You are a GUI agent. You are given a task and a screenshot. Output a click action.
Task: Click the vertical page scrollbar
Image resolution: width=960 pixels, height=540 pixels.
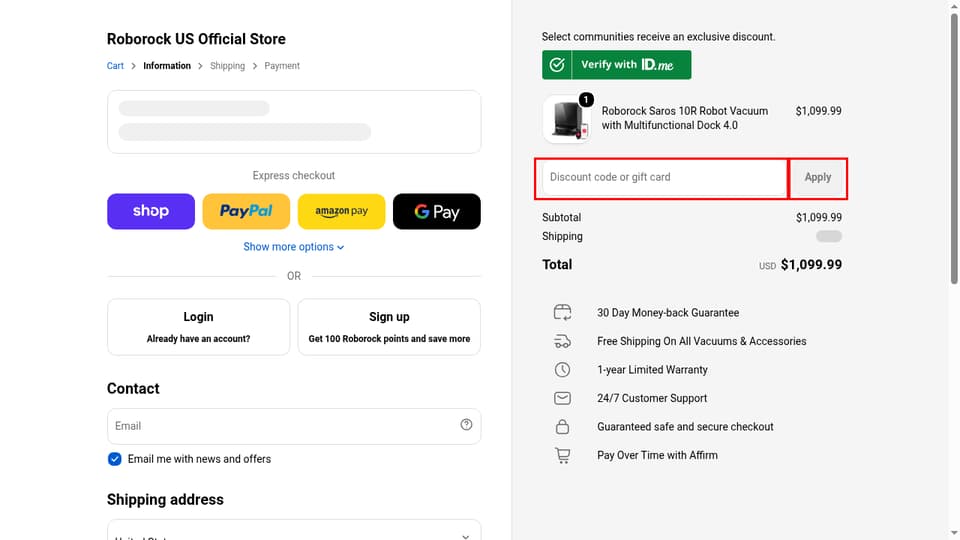point(954,149)
